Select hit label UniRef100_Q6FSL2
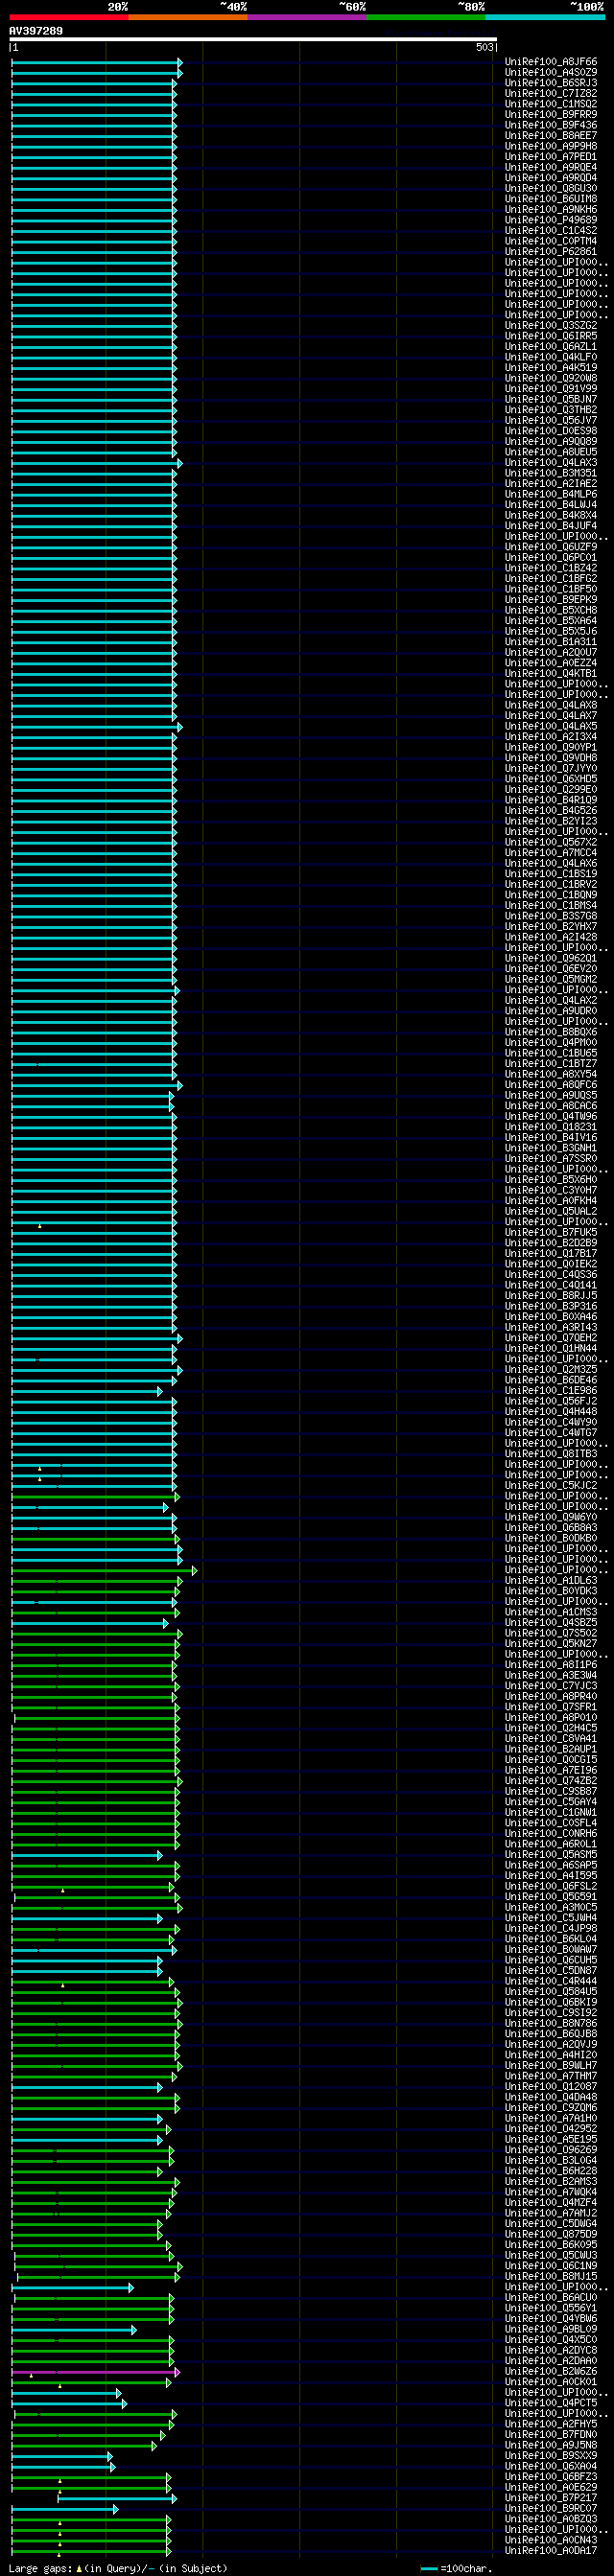This screenshot has width=614, height=2576. 551,1886
